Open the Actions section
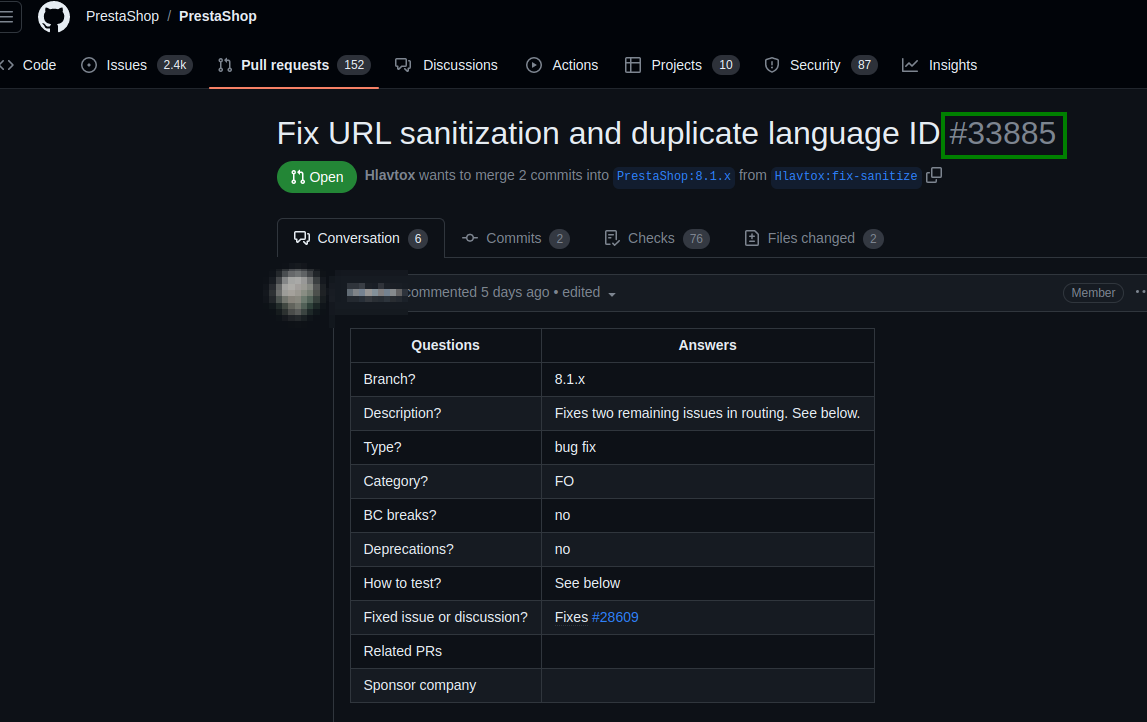Screen dimensions: 1147x722 562,65
